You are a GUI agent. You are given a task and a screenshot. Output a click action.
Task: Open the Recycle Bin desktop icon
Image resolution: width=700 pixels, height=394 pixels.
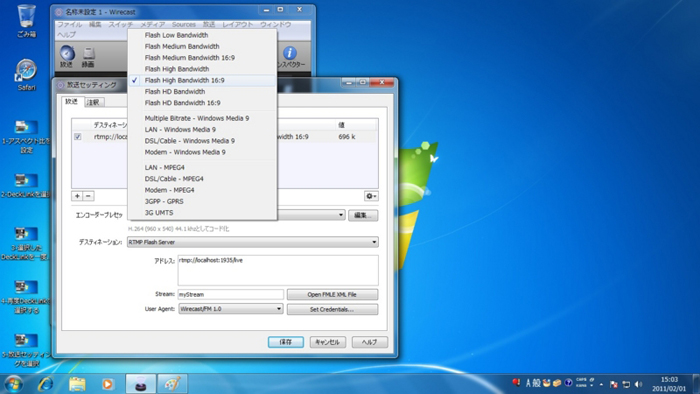26,21
